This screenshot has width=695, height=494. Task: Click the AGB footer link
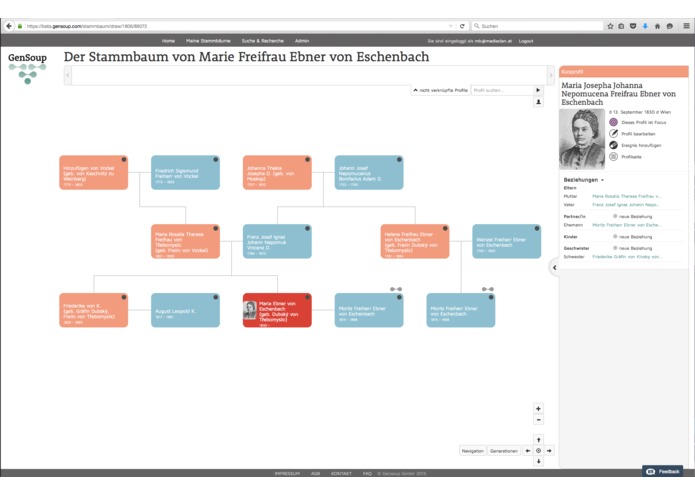(315, 474)
